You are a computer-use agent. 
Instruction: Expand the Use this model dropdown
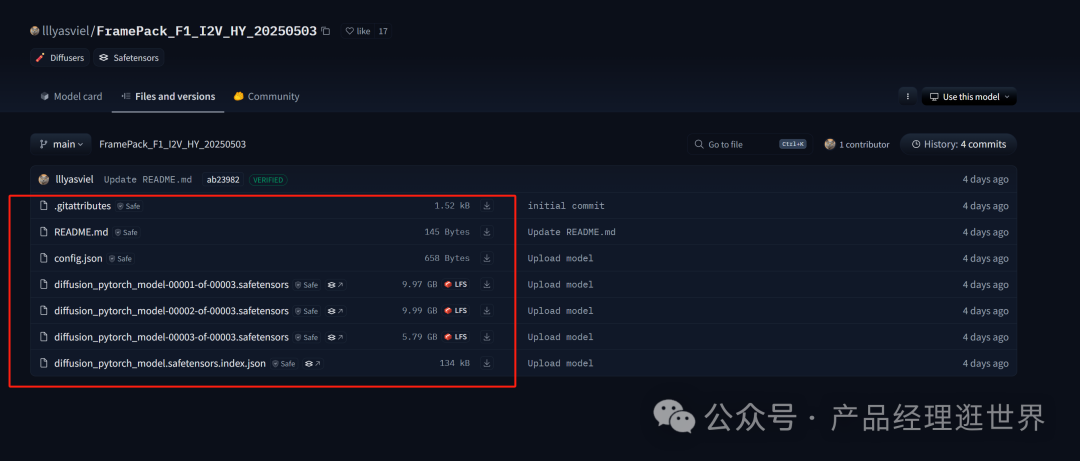tap(969, 96)
